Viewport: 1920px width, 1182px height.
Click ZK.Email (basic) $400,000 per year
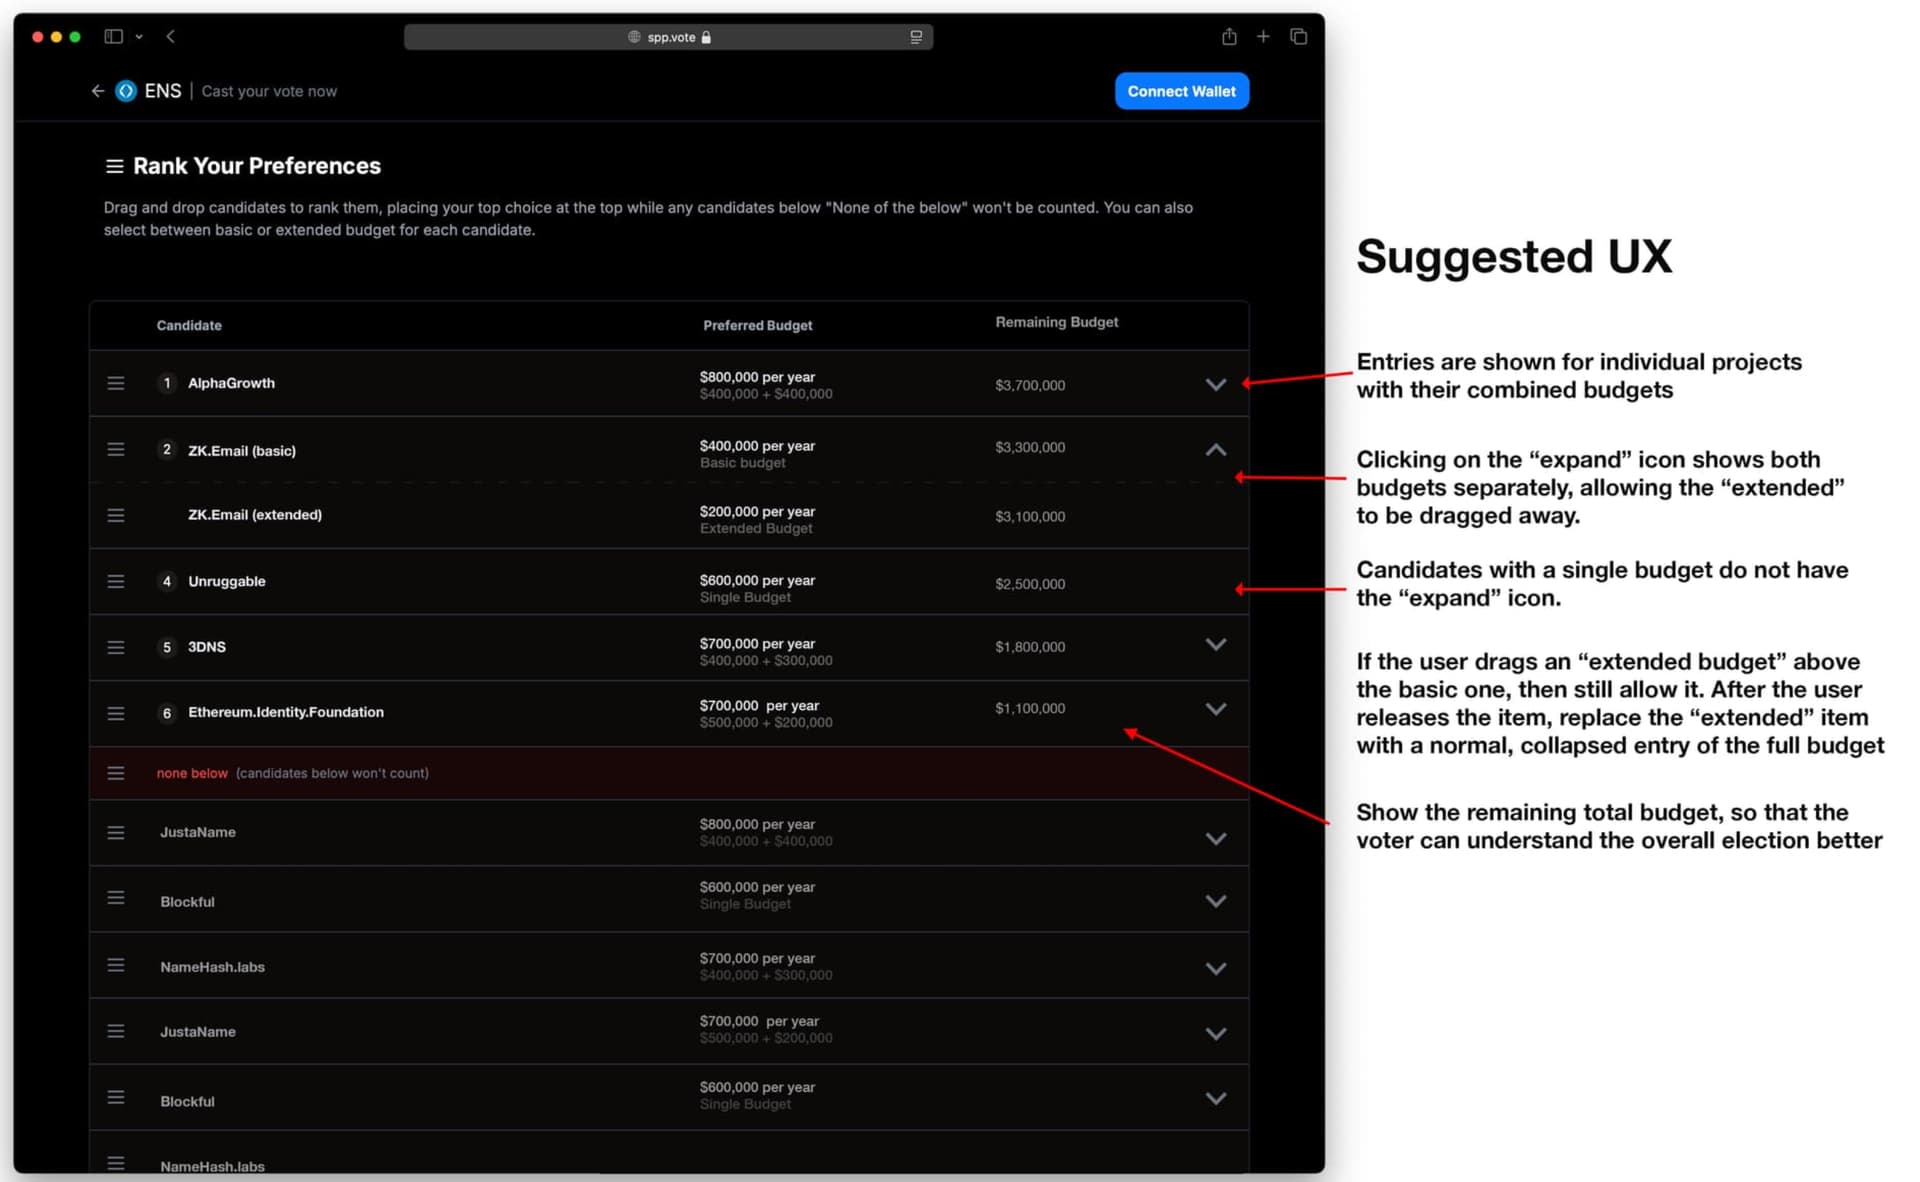pyautogui.click(x=757, y=446)
